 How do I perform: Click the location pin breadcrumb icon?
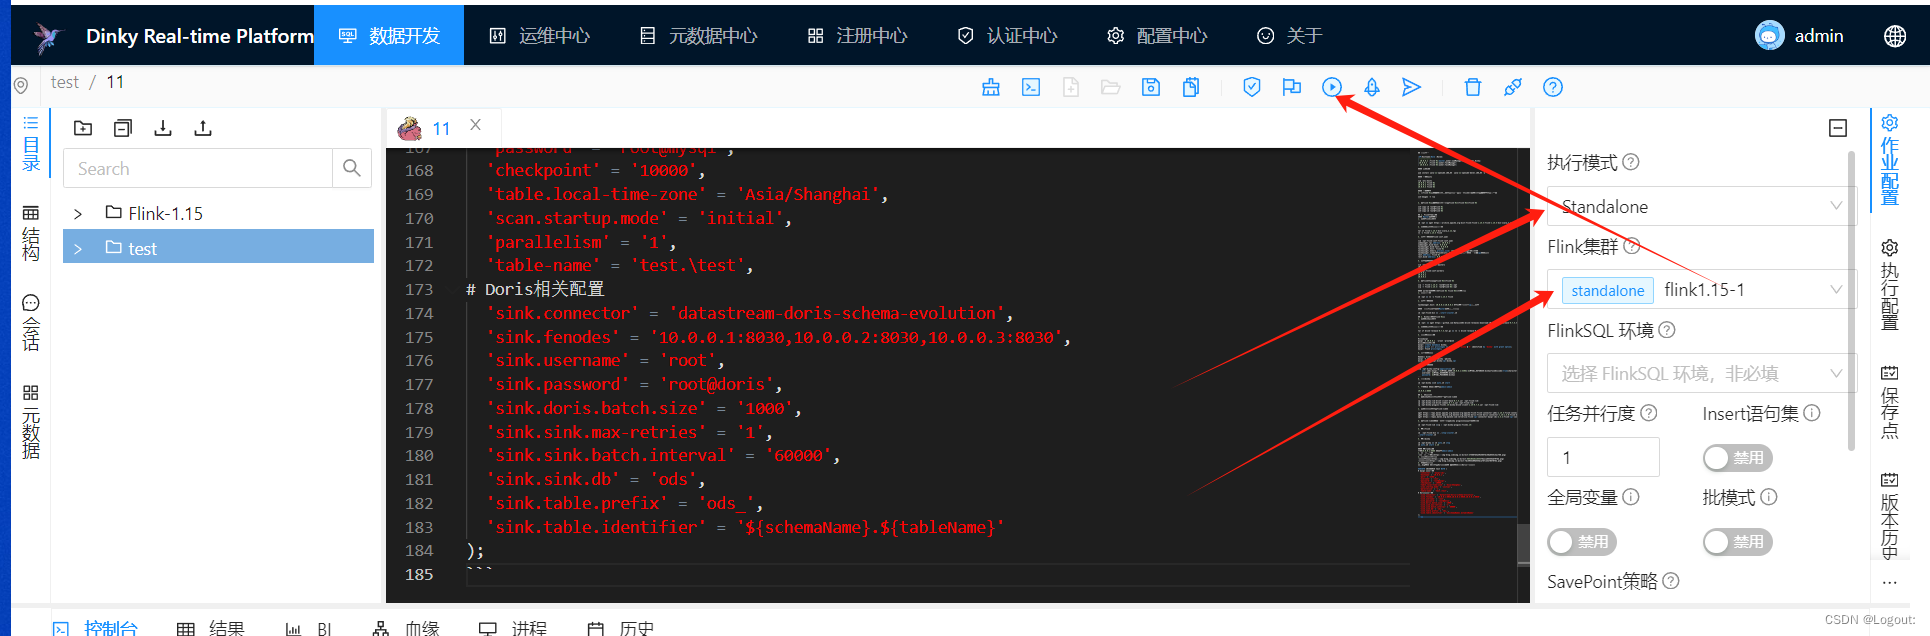(x=21, y=86)
